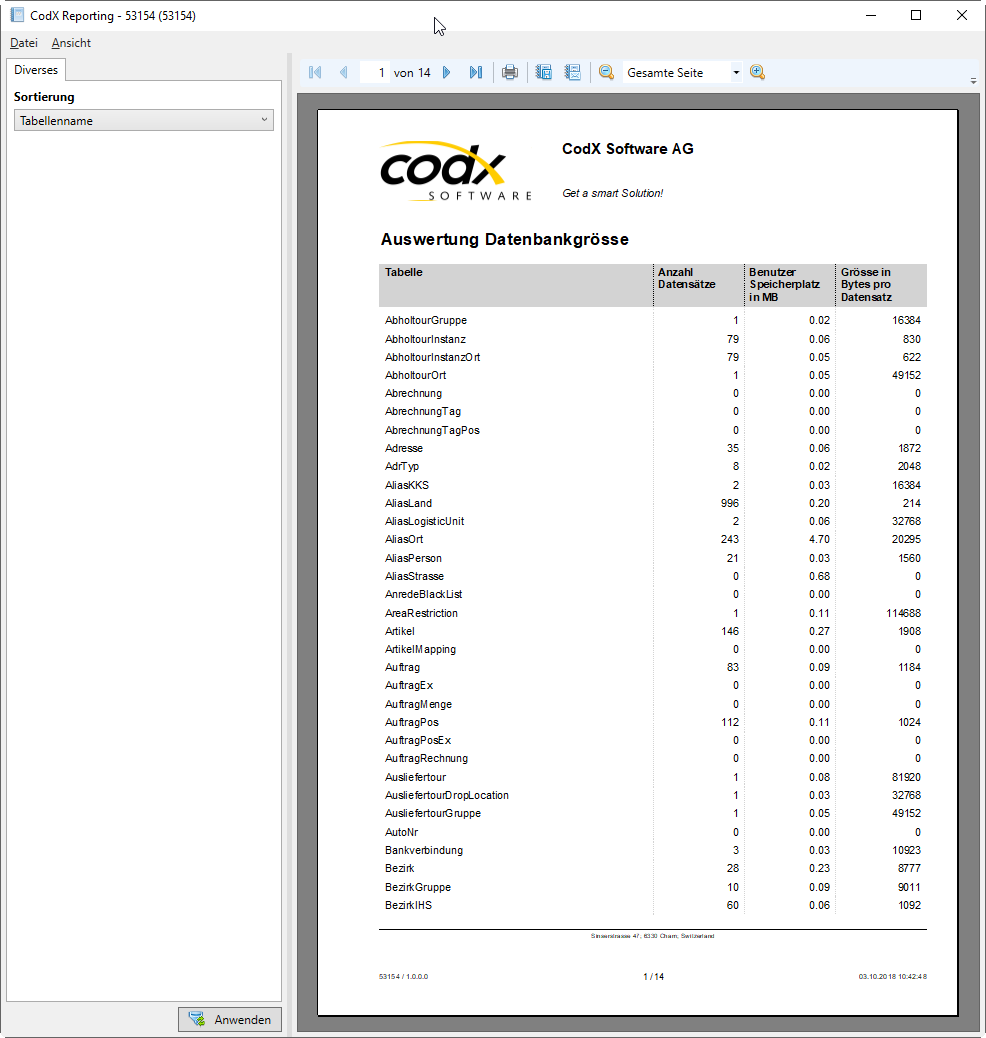Export the report
This screenshot has width=986, height=1038.
(x=543, y=71)
